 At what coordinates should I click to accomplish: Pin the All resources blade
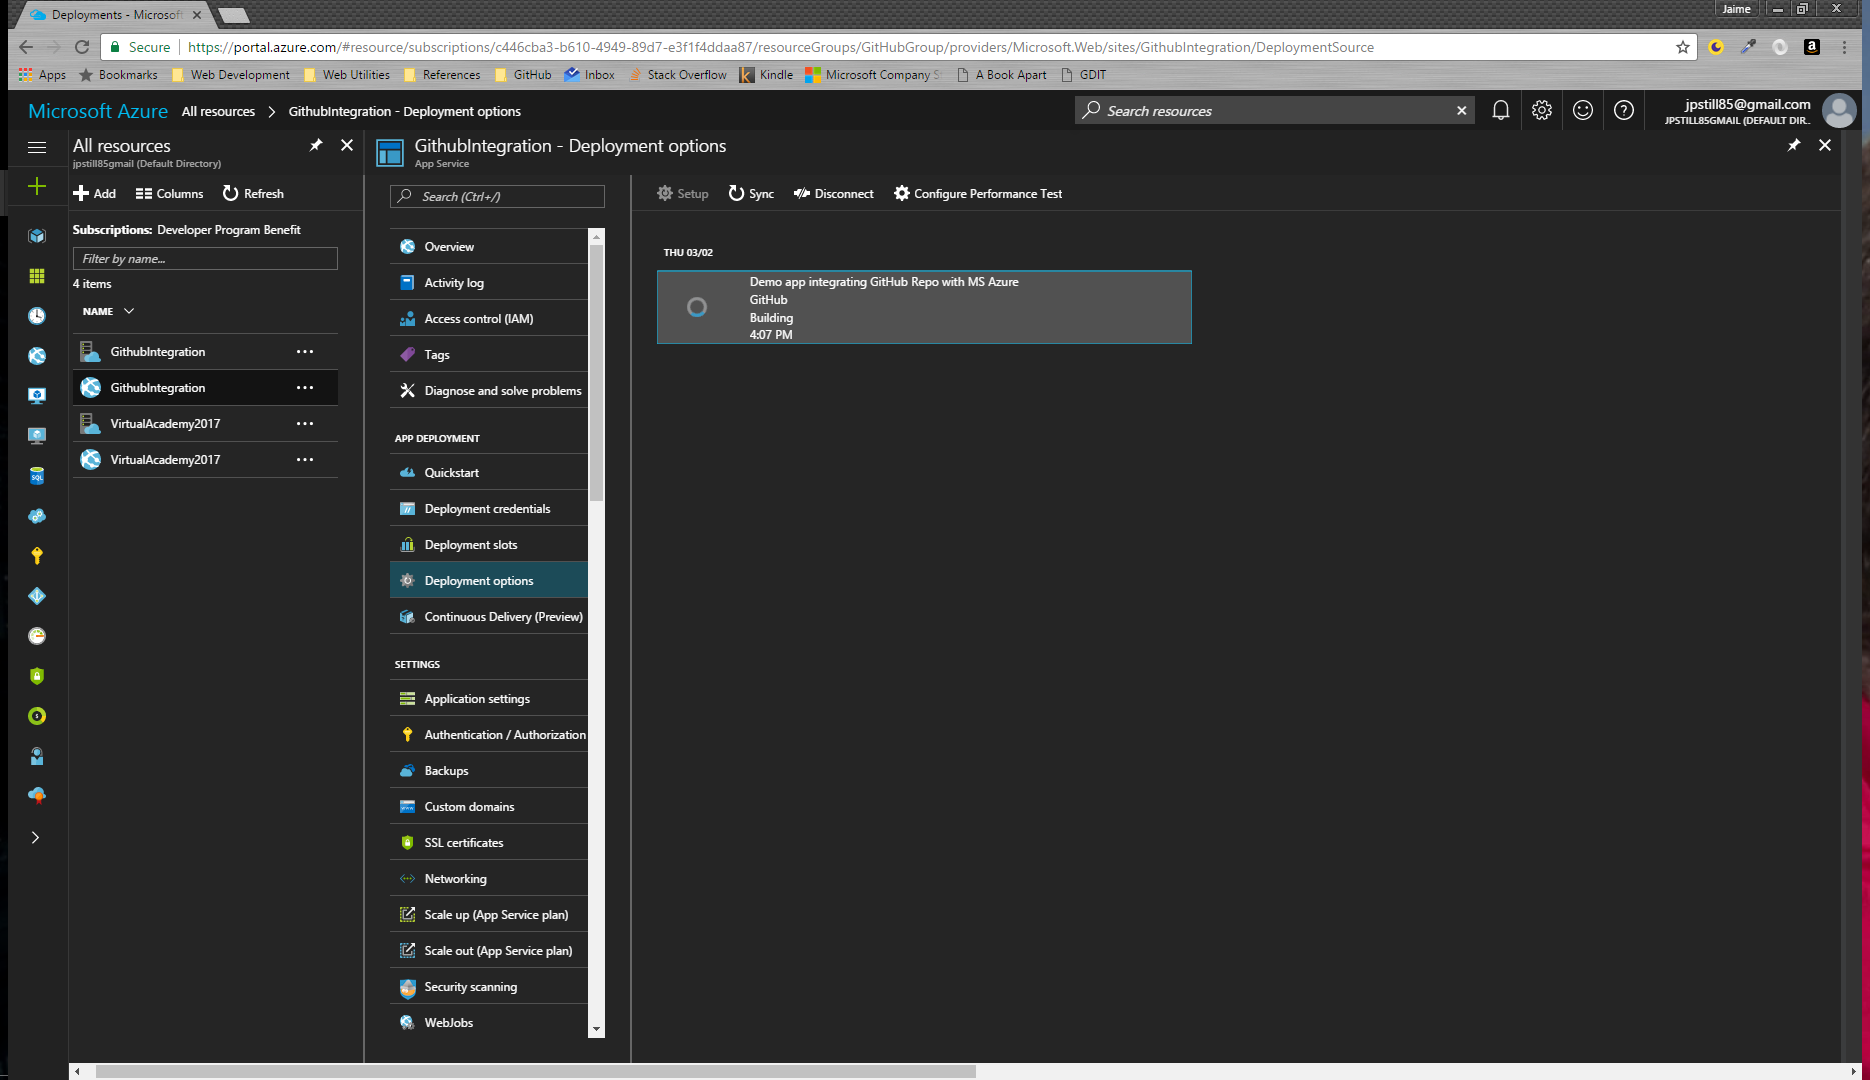click(x=316, y=146)
